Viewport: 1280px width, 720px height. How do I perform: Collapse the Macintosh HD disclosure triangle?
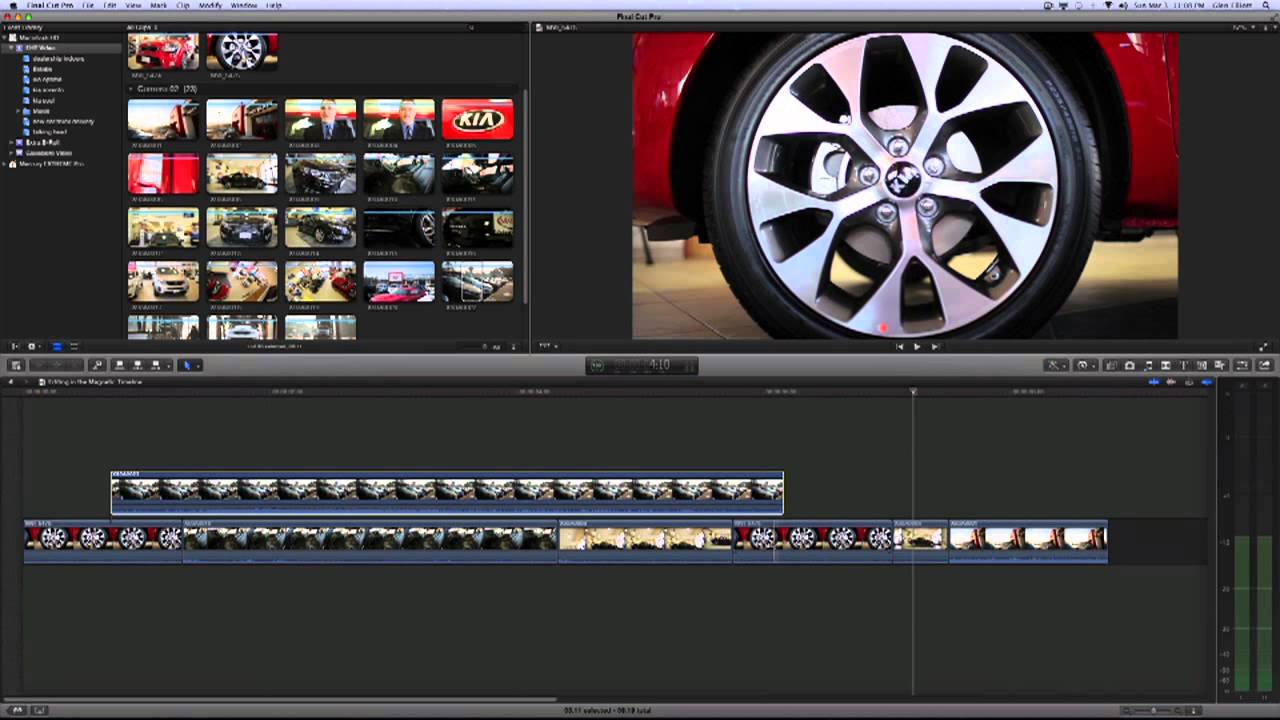pyautogui.click(x=5, y=38)
